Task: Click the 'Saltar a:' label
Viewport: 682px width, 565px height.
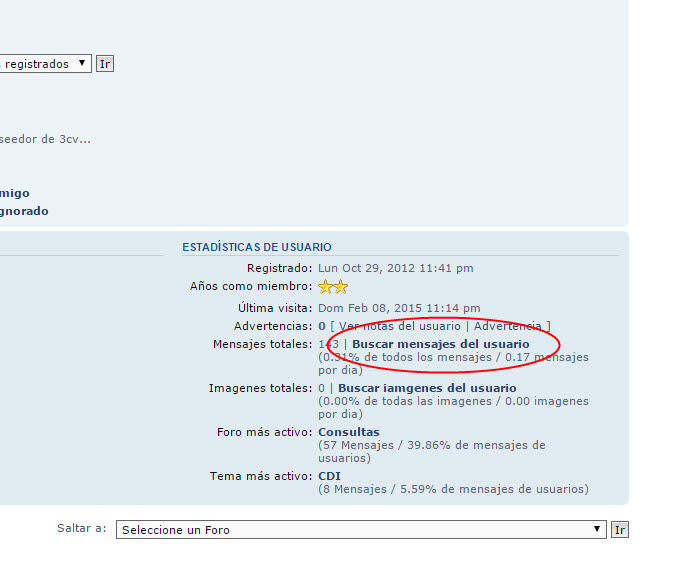Action: [x=81, y=529]
